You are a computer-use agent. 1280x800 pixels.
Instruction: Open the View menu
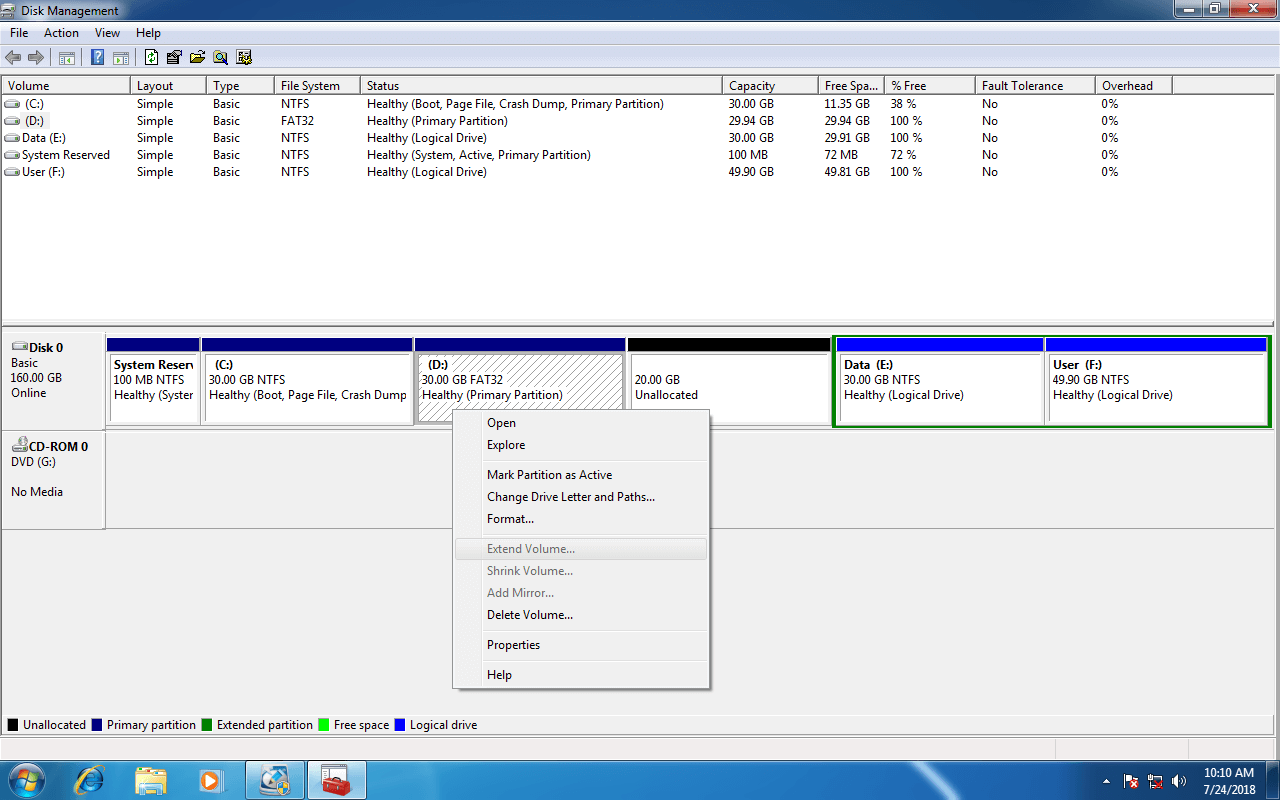pos(107,32)
